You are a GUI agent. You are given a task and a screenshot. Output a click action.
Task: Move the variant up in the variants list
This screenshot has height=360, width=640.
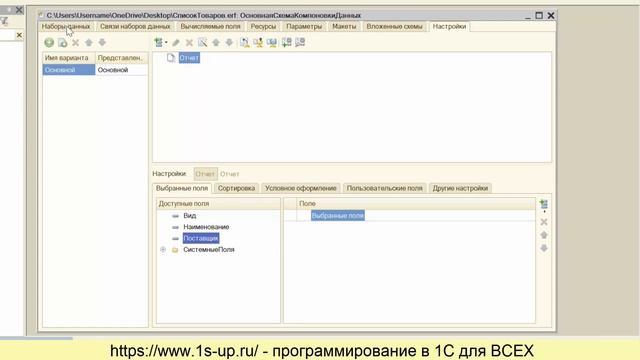89,42
